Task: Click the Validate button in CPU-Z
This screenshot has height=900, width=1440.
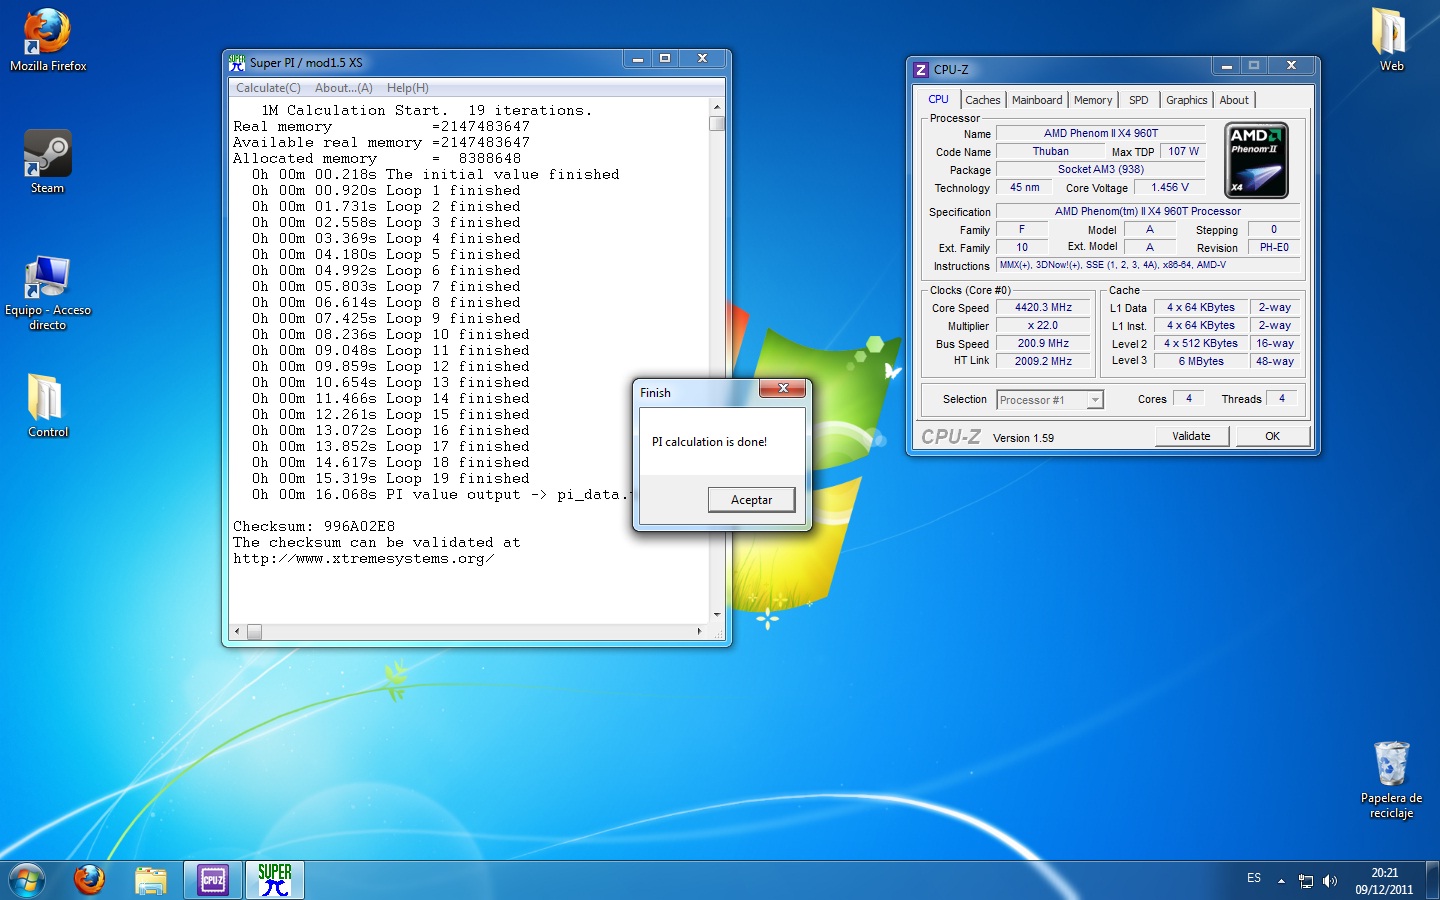Action: click(1191, 436)
